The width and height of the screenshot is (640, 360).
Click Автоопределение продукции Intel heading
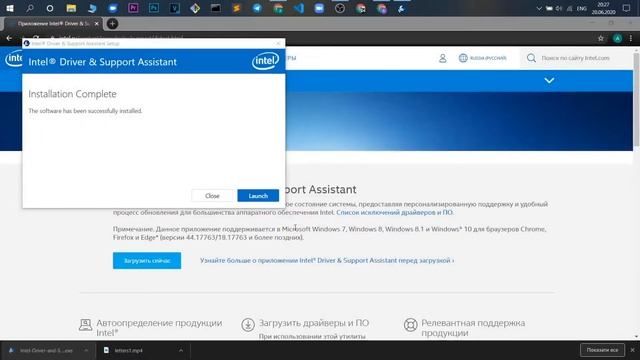coord(159,328)
